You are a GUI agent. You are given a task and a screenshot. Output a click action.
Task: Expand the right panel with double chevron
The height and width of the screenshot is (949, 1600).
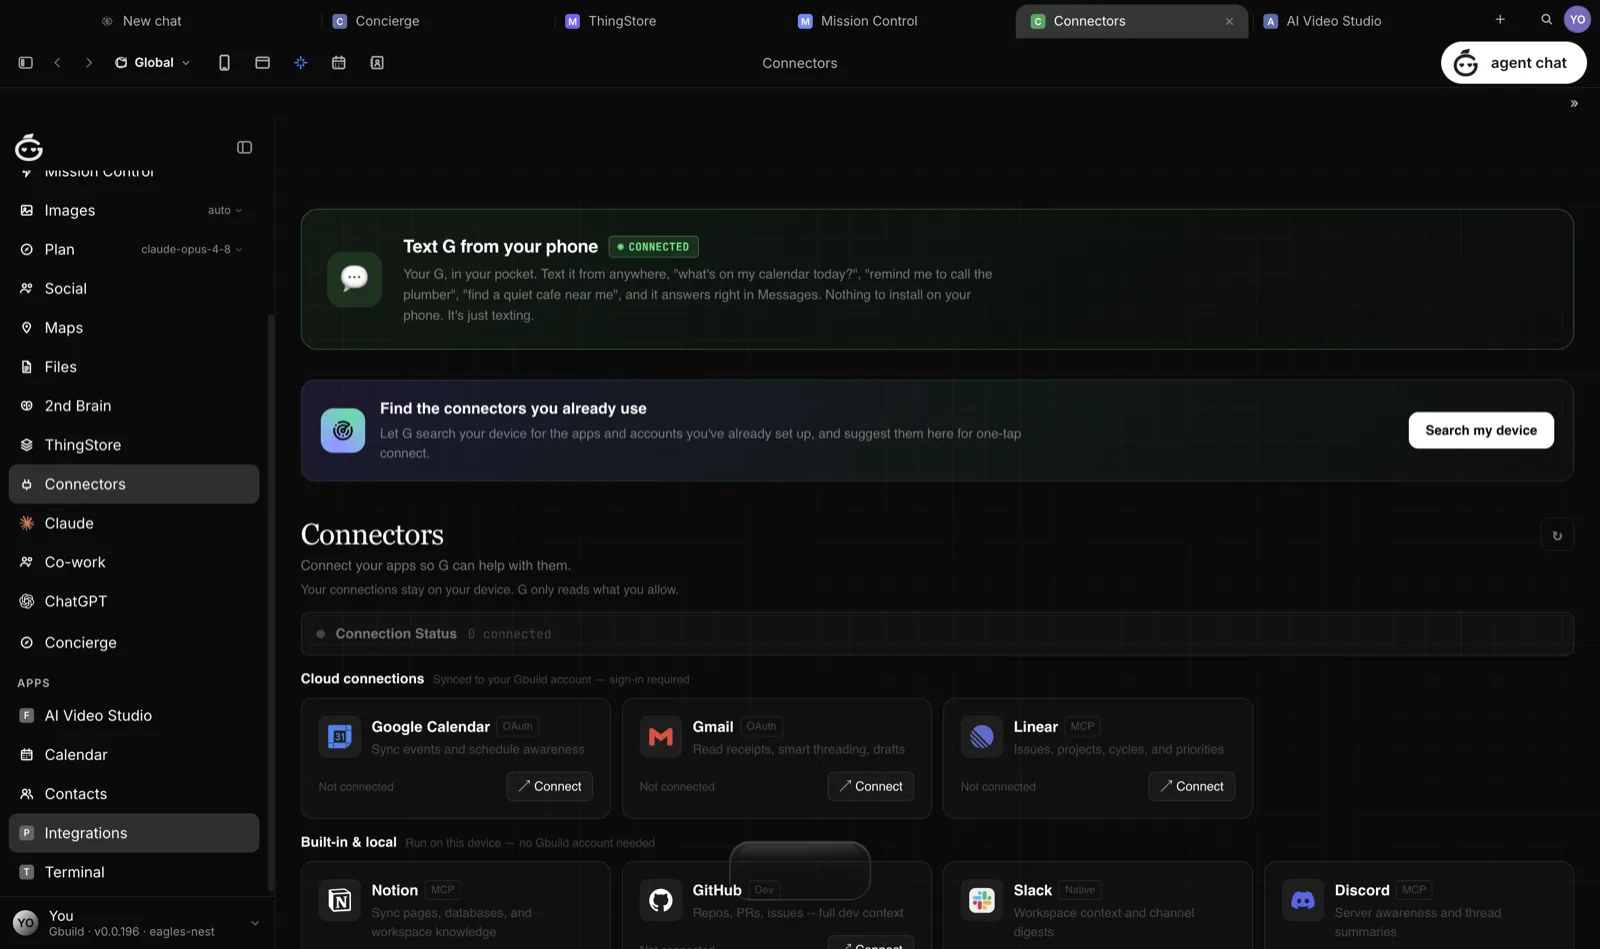(1574, 103)
